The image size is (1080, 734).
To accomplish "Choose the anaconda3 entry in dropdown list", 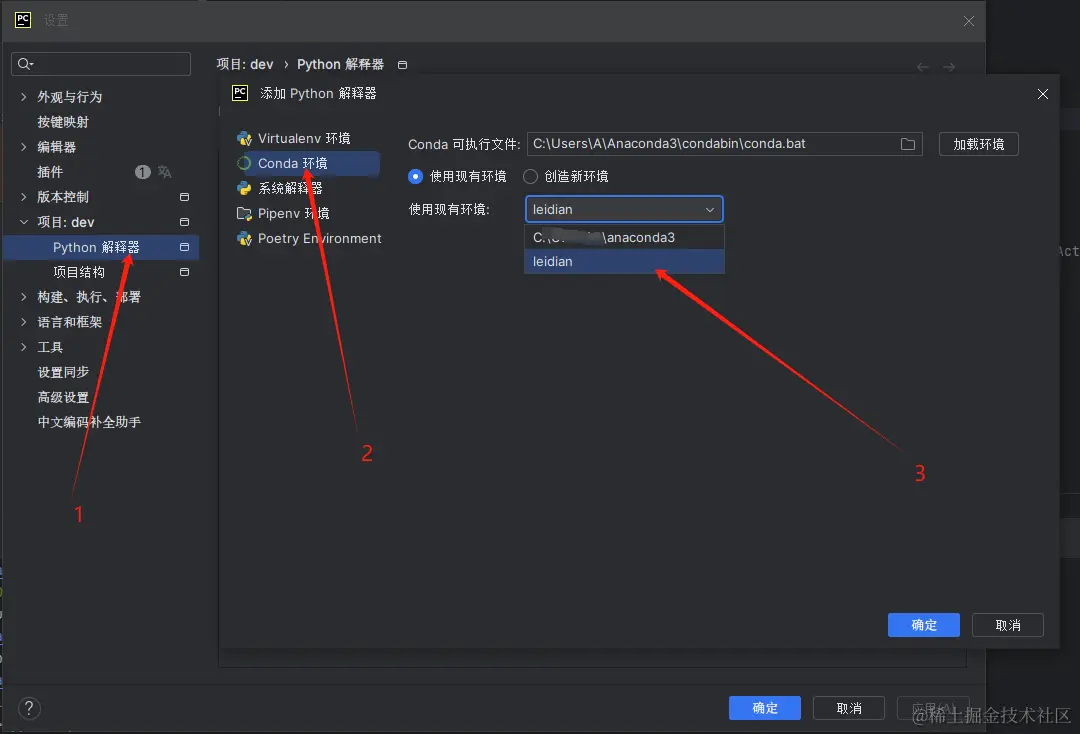I will click(624, 238).
